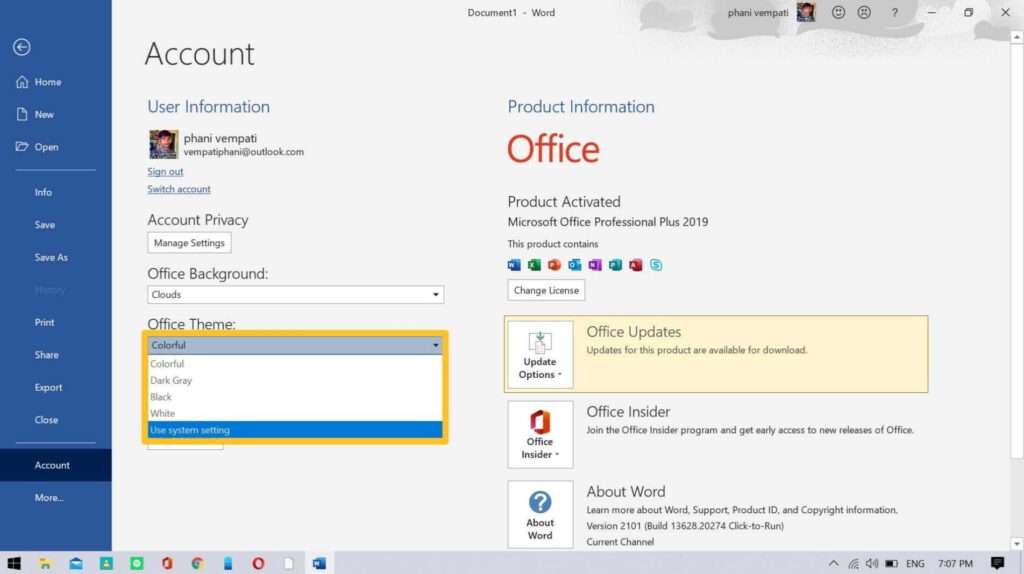Click the PowerPoint icon in product list
The image size is (1024, 574).
coord(554,264)
